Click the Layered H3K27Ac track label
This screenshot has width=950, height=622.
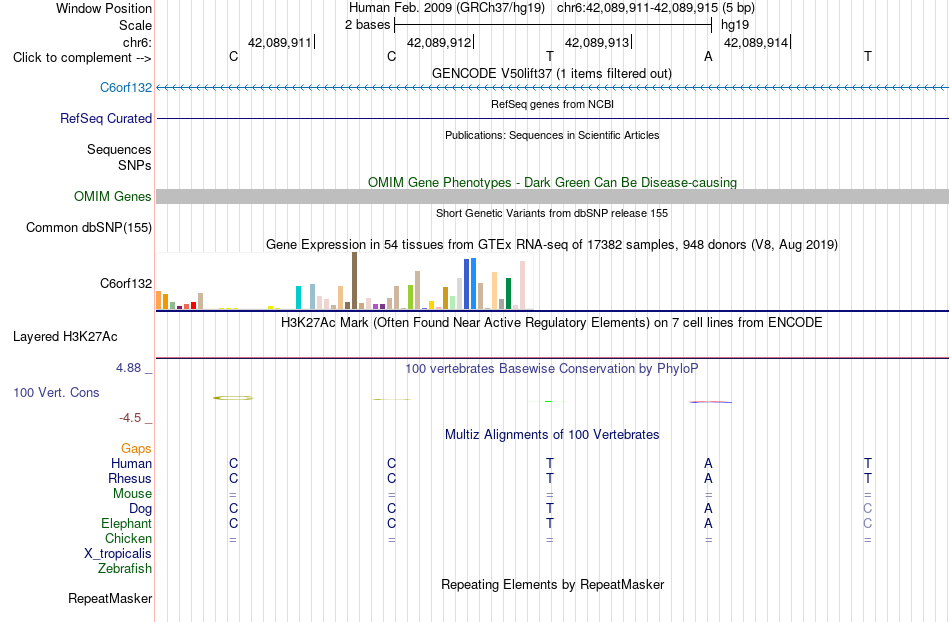(65, 337)
